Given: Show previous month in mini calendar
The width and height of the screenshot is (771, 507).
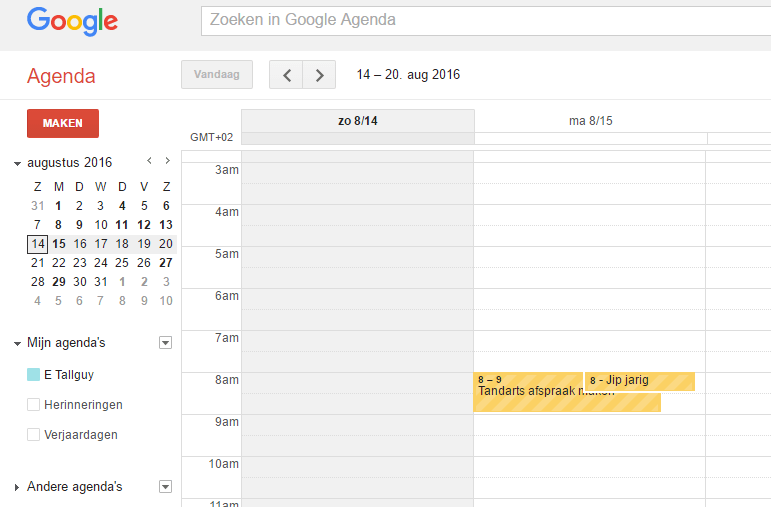Looking at the screenshot, I should pyautogui.click(x=149, y=161).
